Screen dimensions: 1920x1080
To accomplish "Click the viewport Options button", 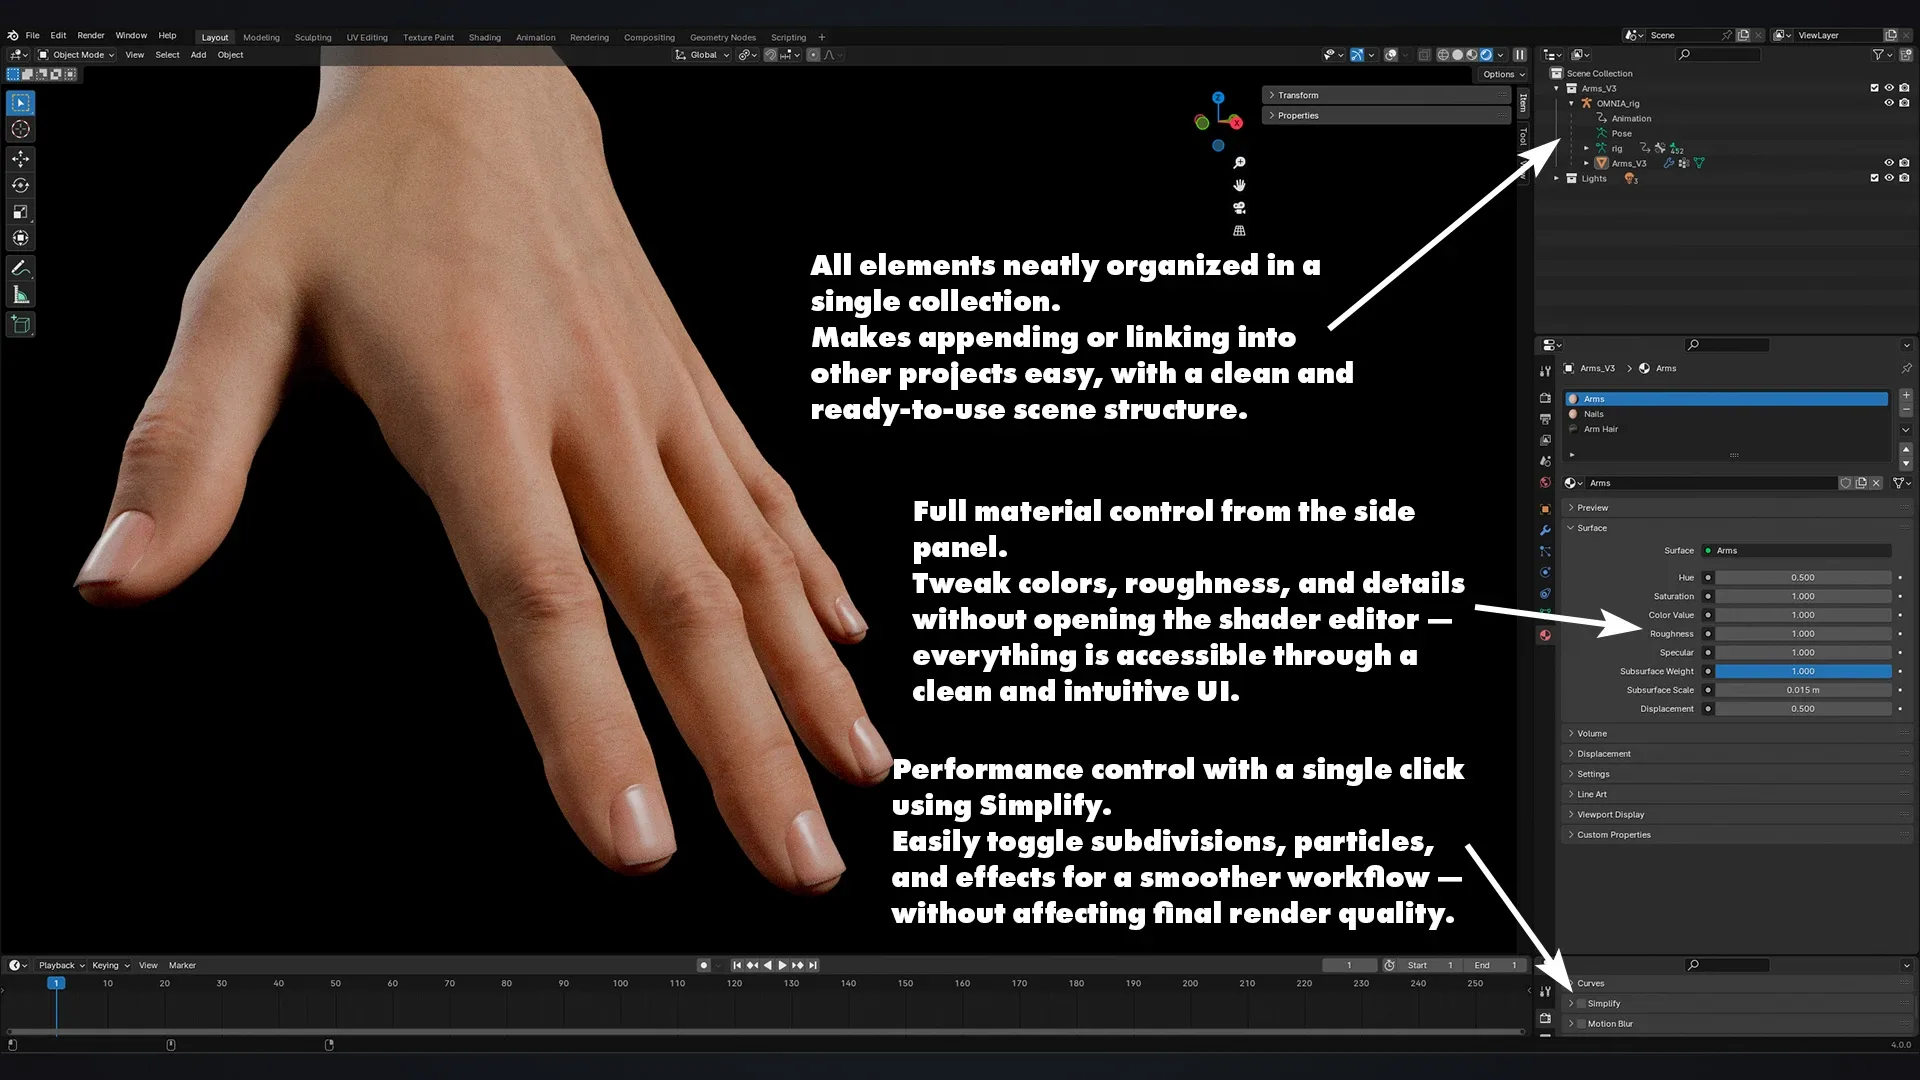I will pyautogui.click(x=1503, y=74).
